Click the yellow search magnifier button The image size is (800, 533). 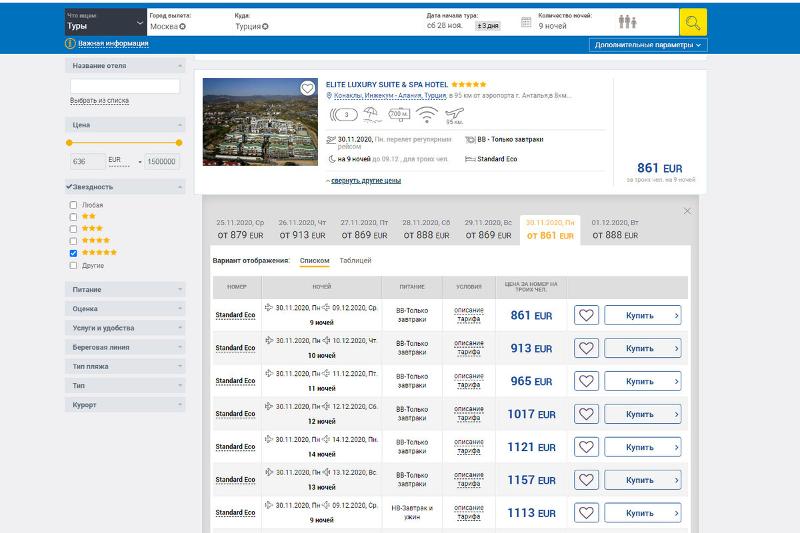[693, 22]
